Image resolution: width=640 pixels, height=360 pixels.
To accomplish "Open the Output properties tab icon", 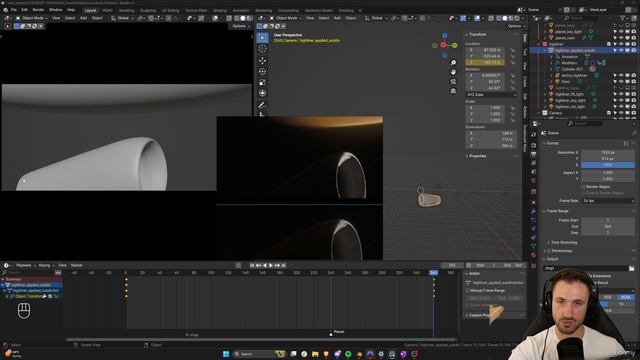I will (533, 154).
